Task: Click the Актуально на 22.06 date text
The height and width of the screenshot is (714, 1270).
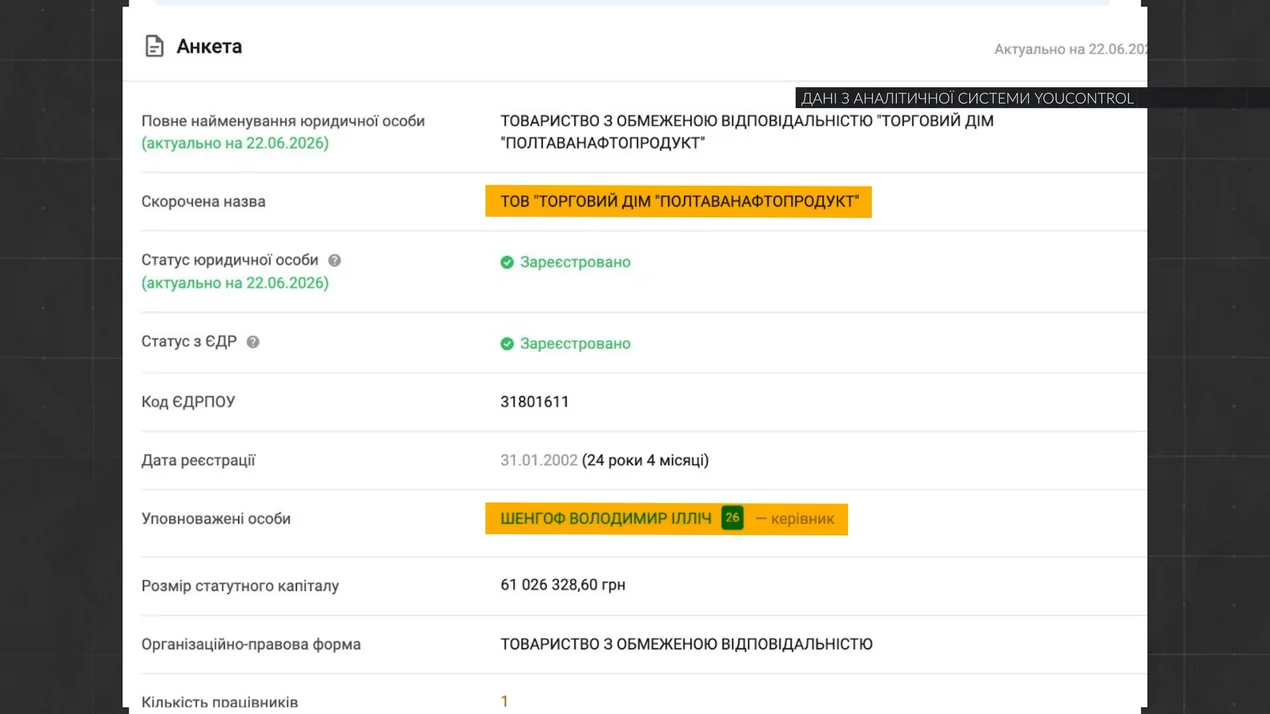Action: pyautogui.click(x=1070, y=49)
